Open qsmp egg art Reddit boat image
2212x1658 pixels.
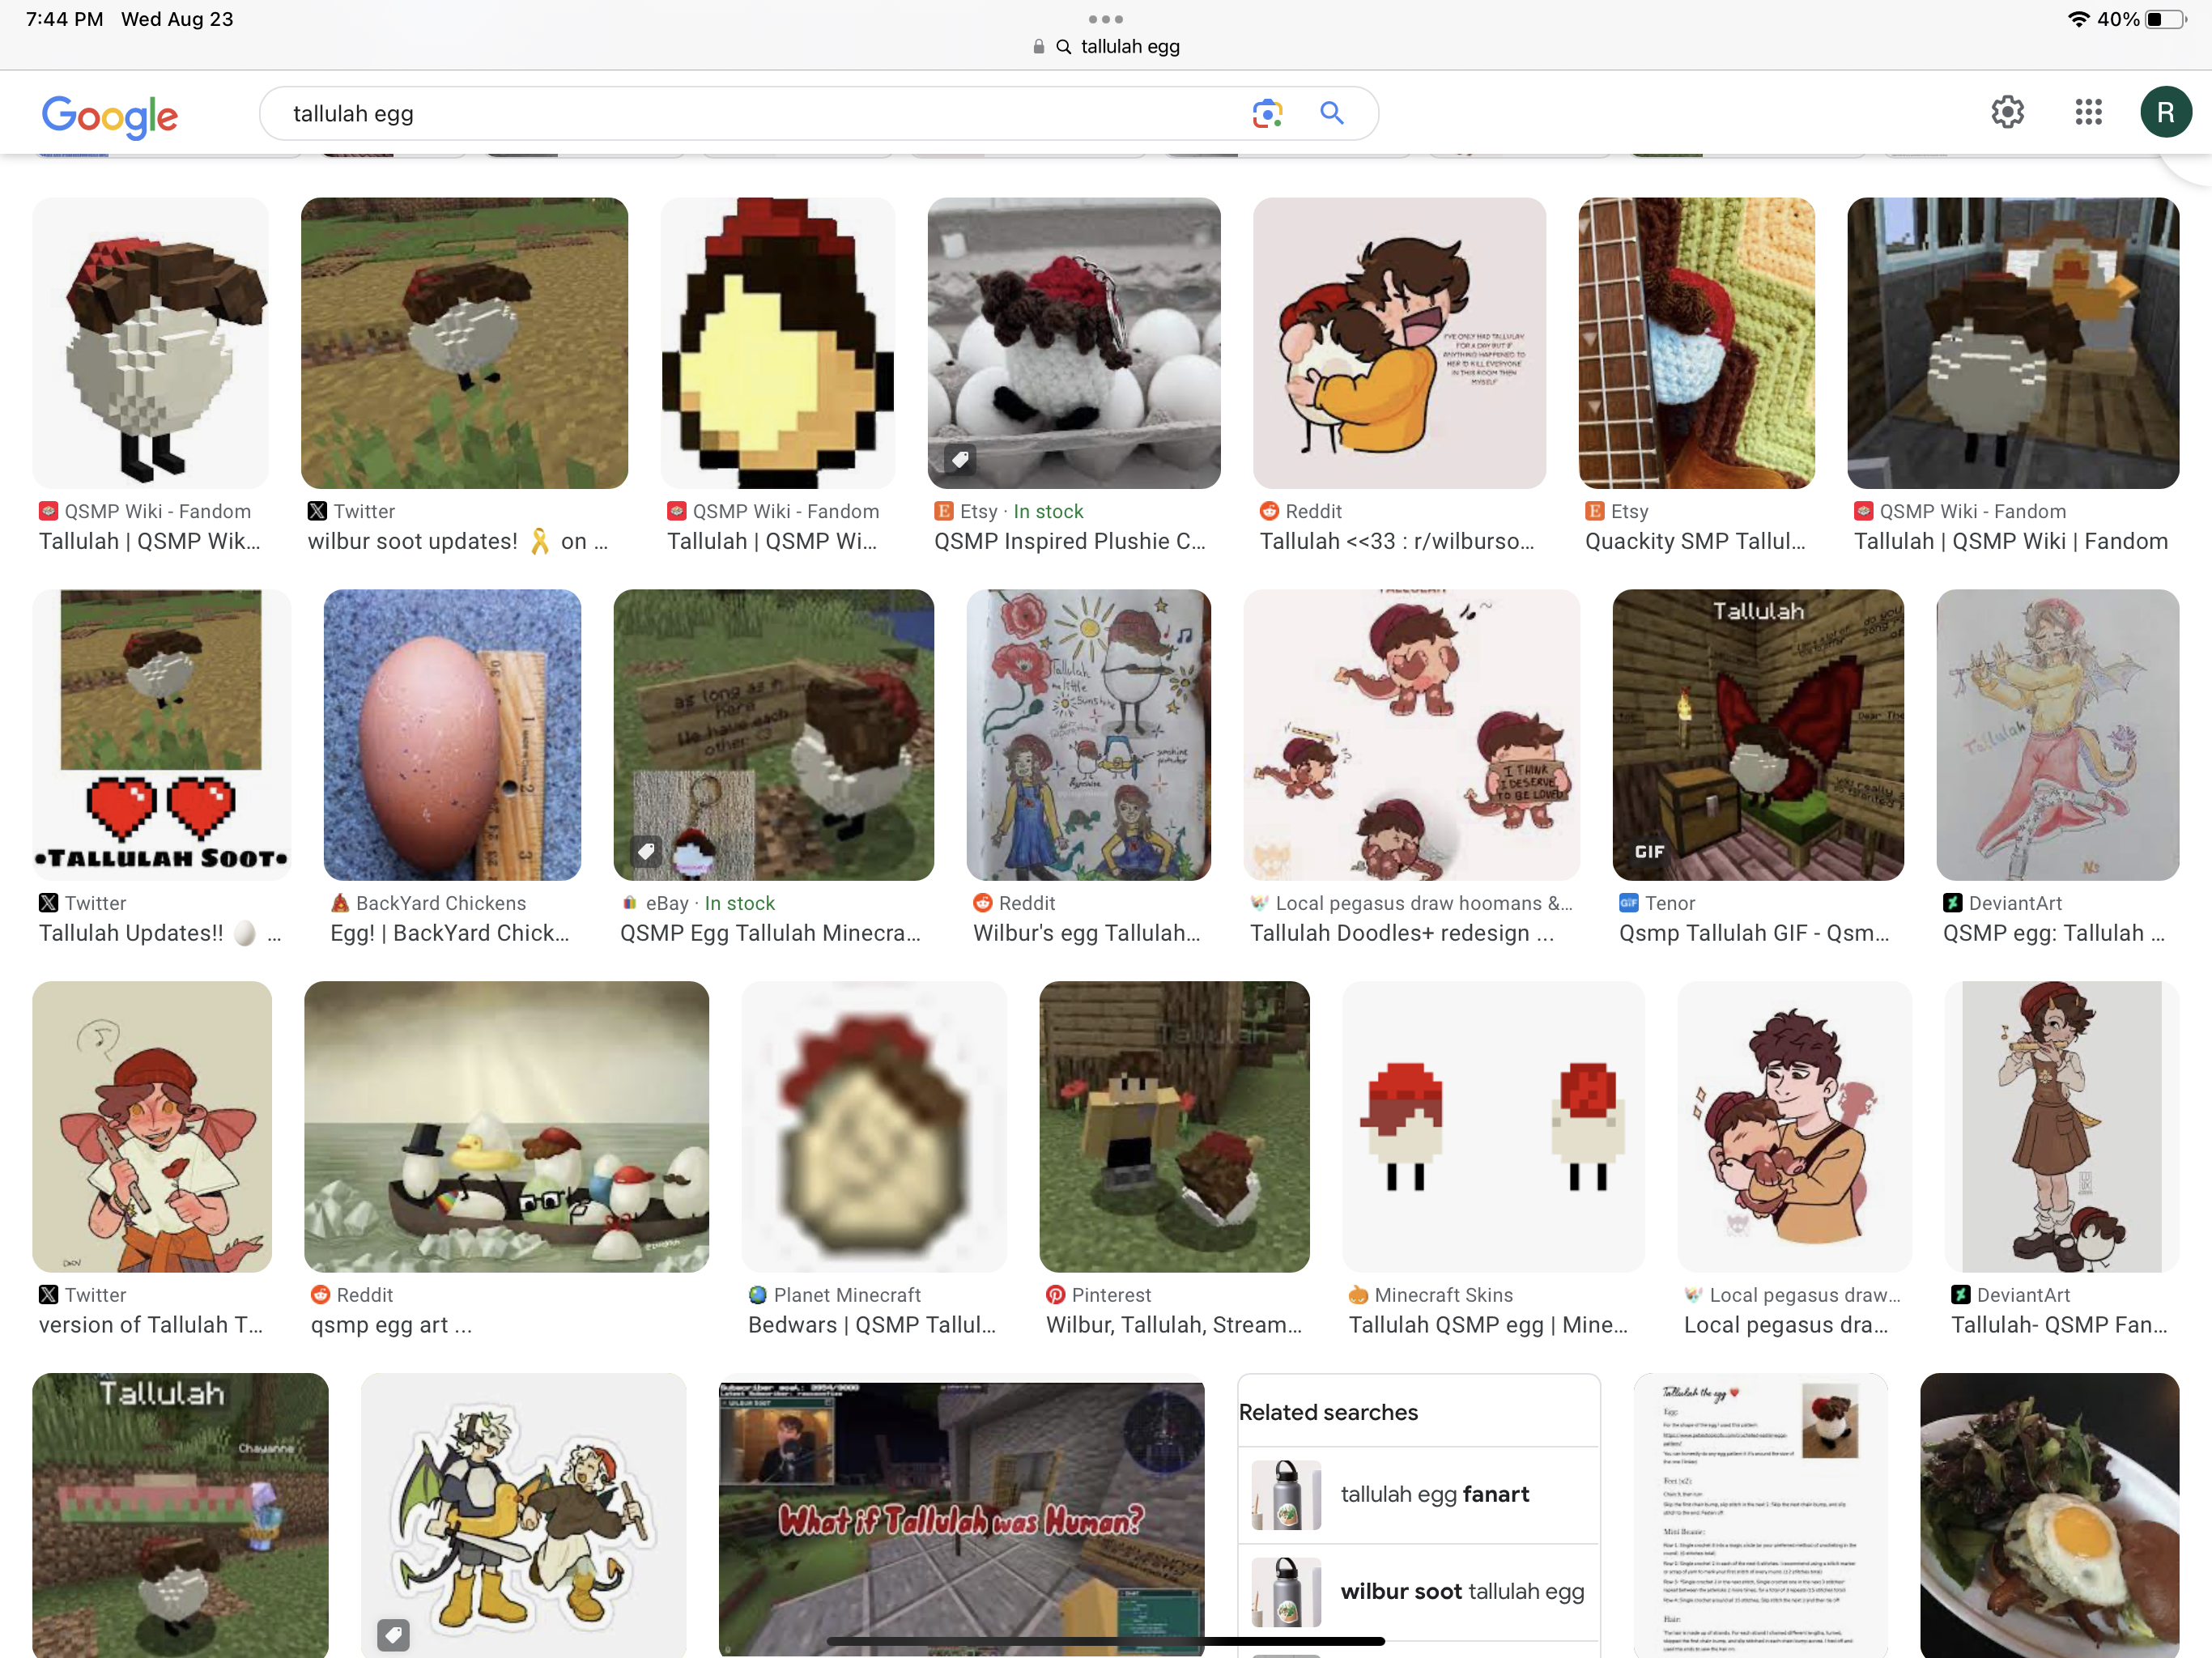[x=506, y=1127]
